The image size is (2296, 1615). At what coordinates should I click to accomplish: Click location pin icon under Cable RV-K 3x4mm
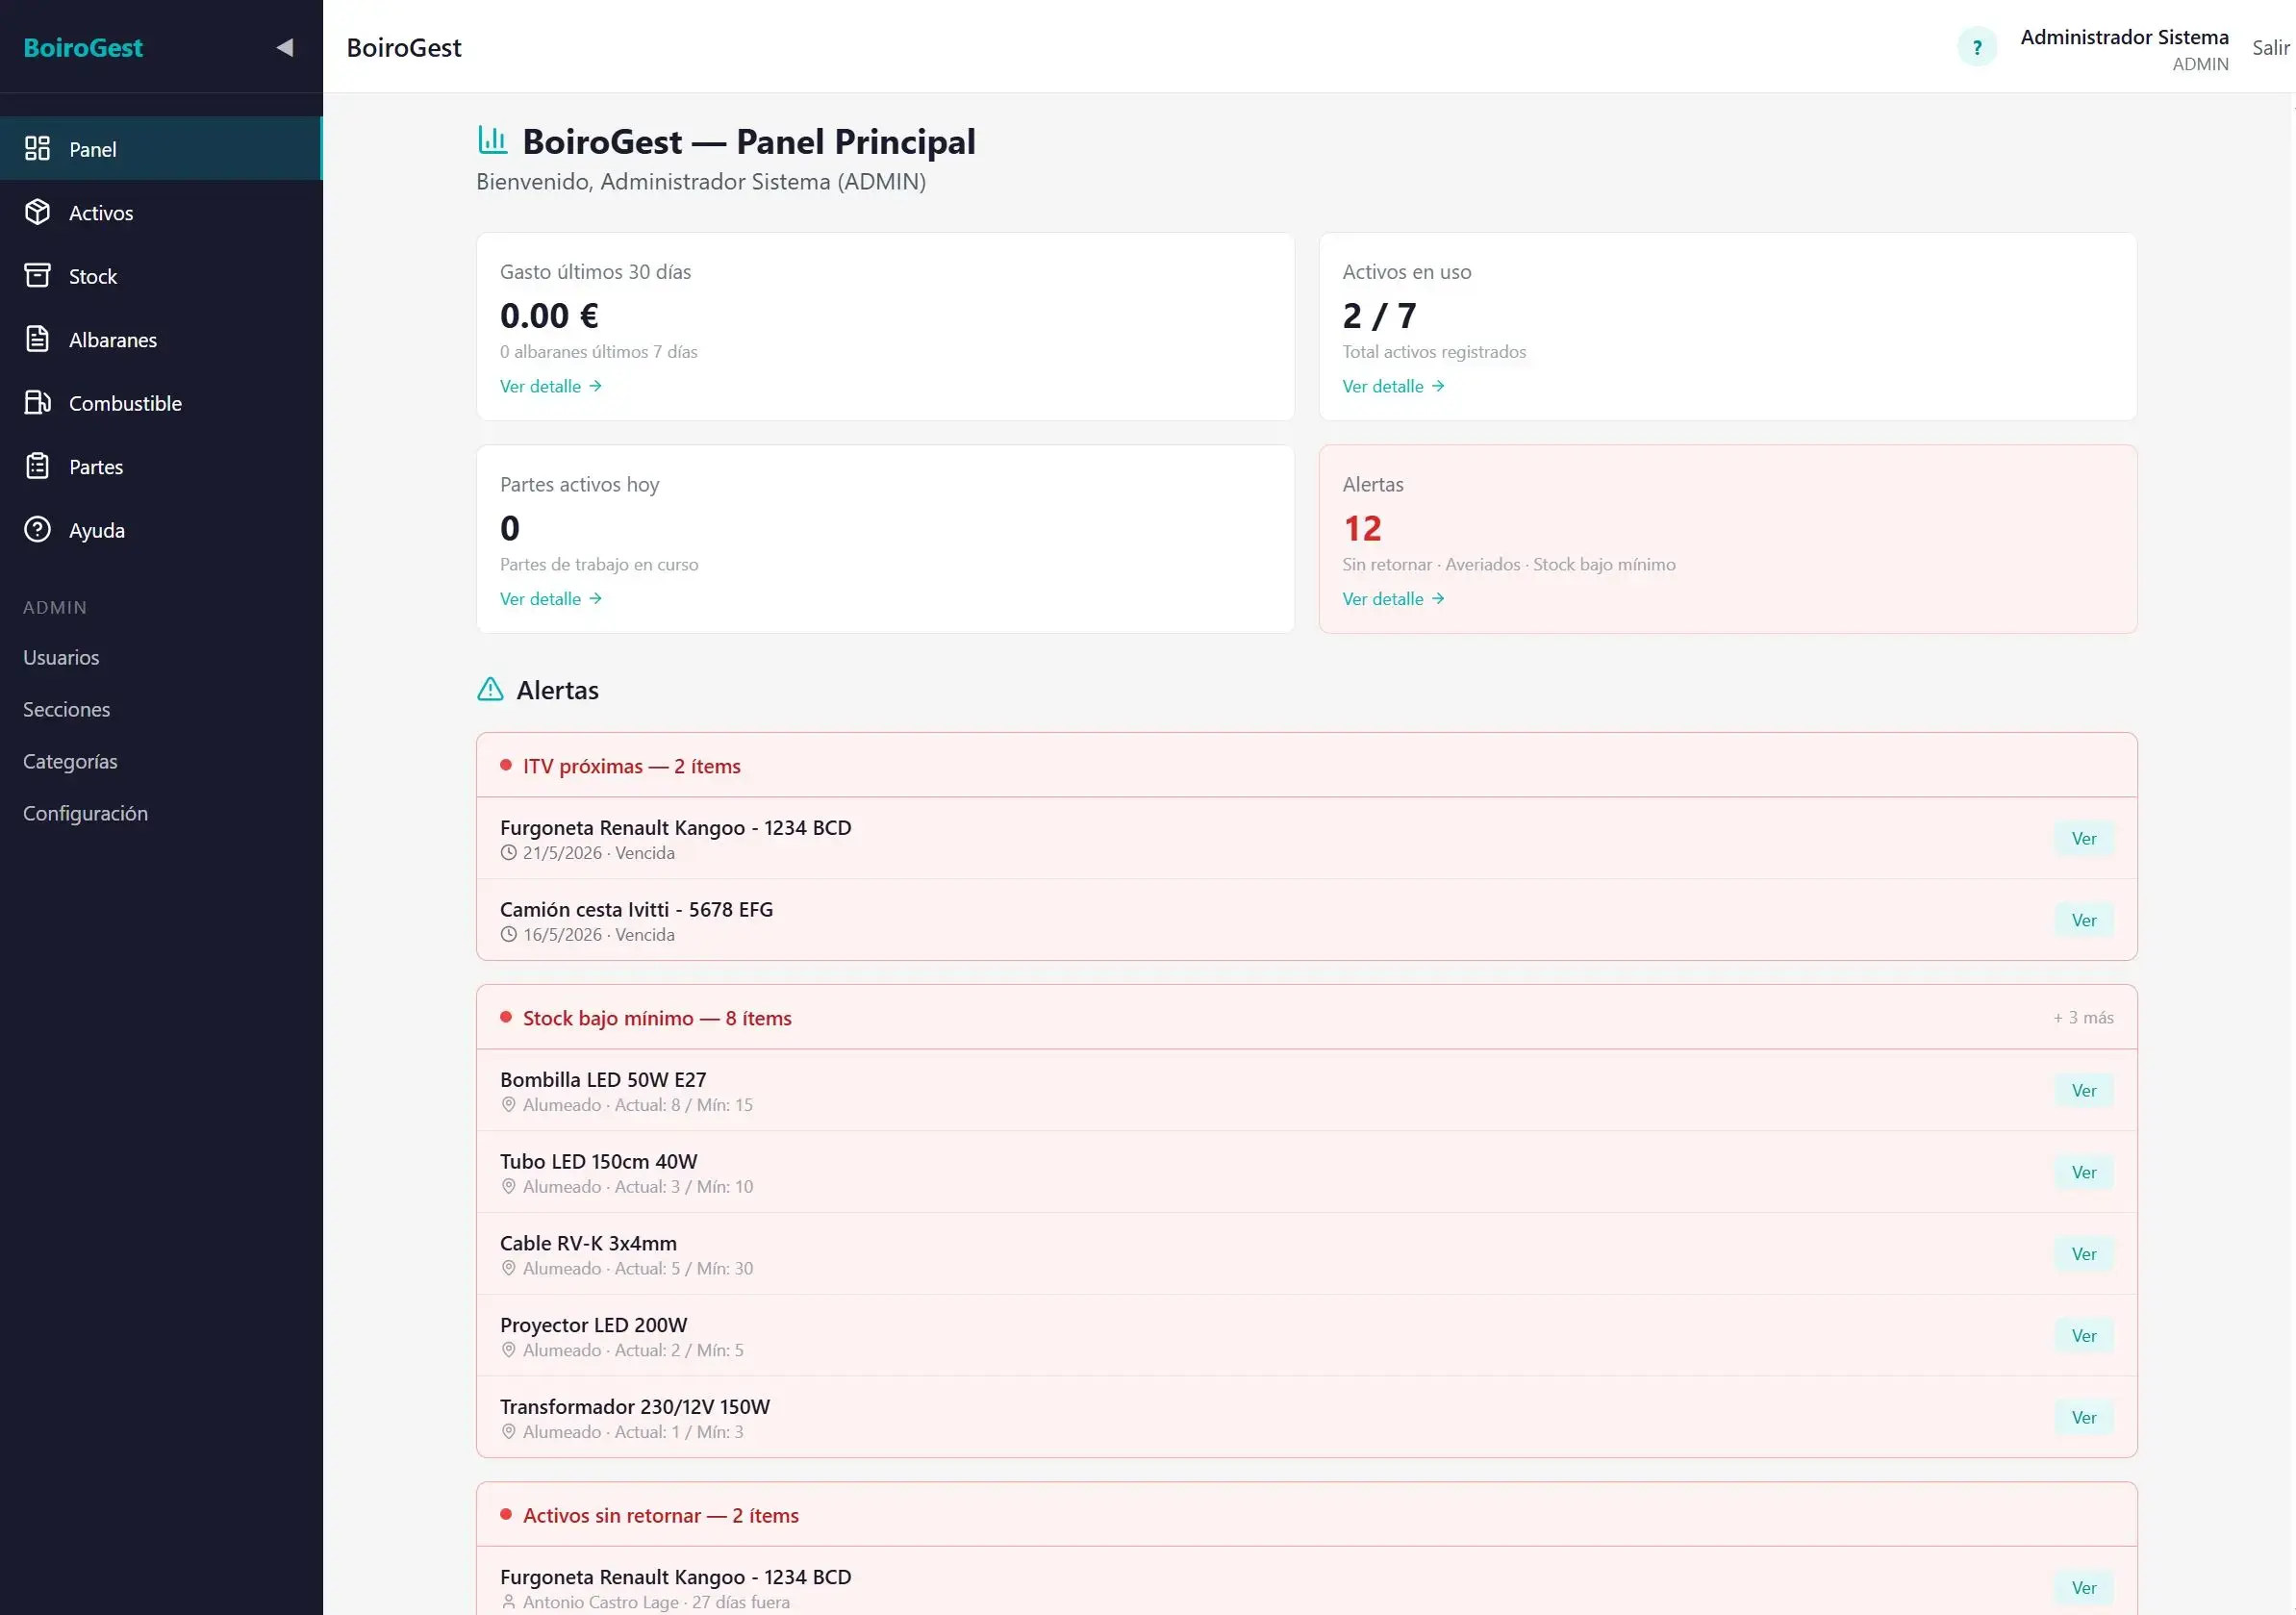(508, 1269)
